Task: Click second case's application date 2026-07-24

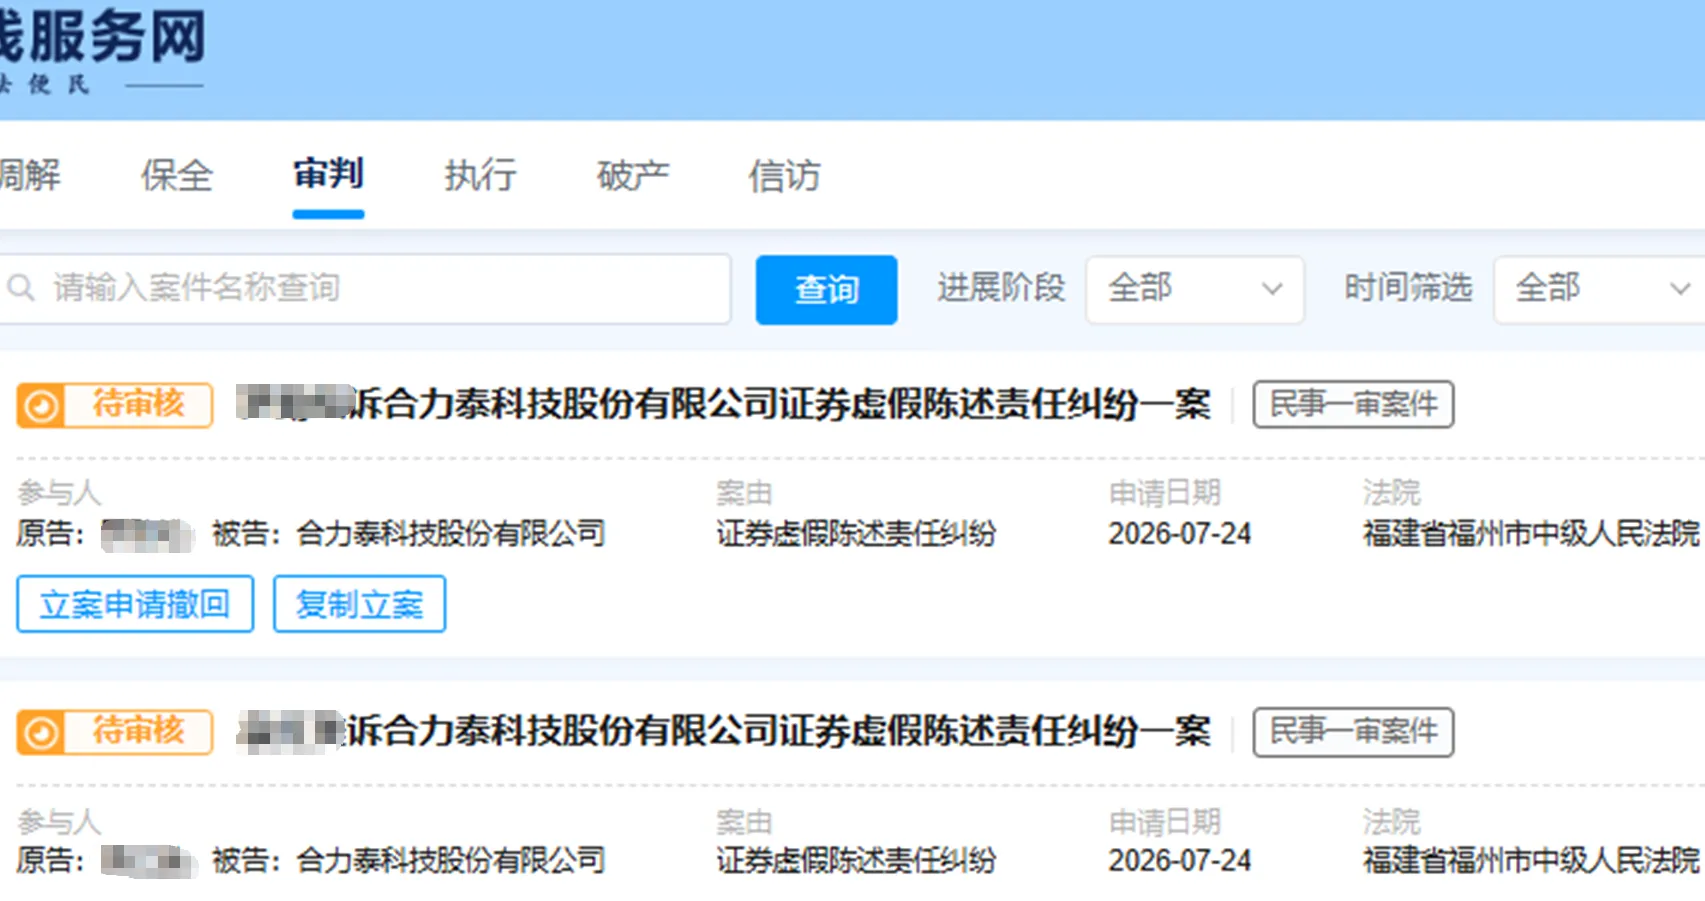Action: click(x=1180, y=861)
